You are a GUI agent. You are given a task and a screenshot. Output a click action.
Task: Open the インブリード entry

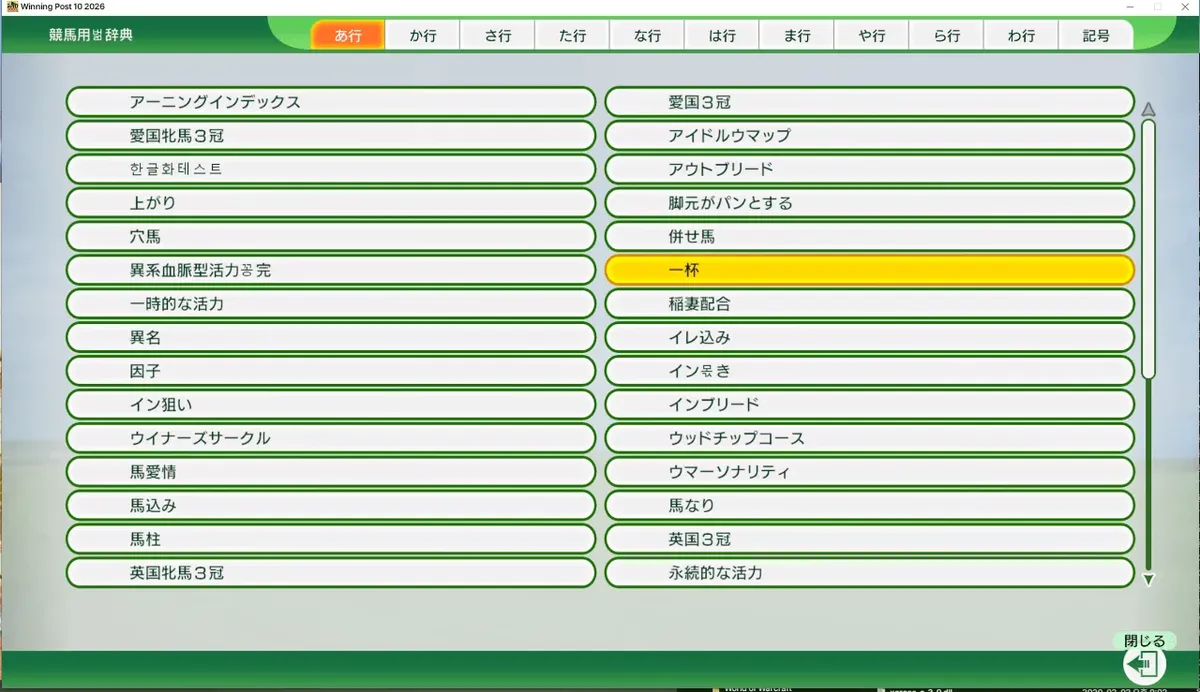870,405
